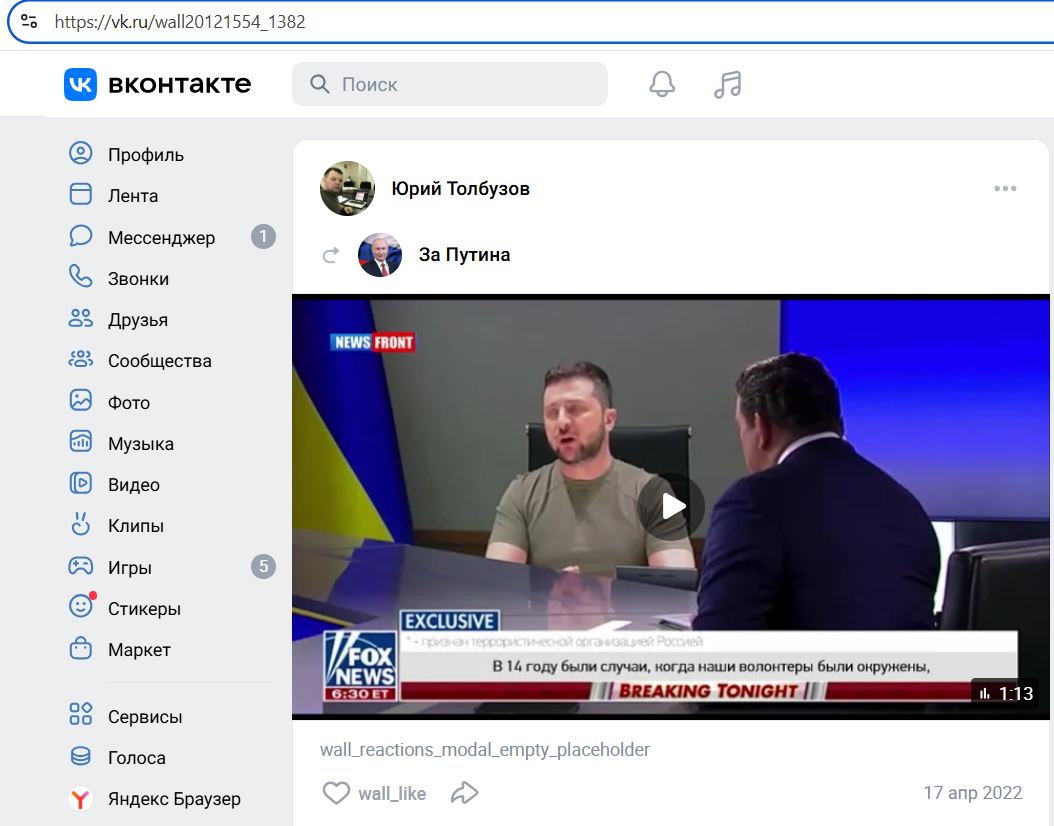1054x826 pixels.
Task: Click the Маркет bag icon
Action: pos(81,648)
